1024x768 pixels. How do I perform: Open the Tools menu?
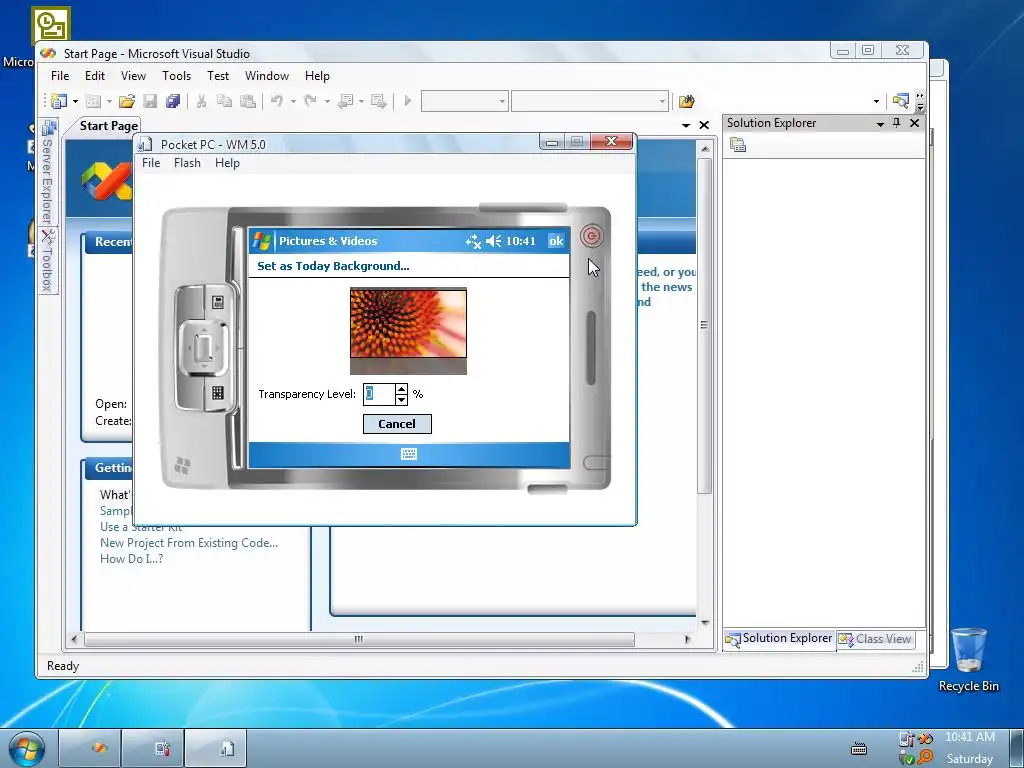tap(176, 76)
